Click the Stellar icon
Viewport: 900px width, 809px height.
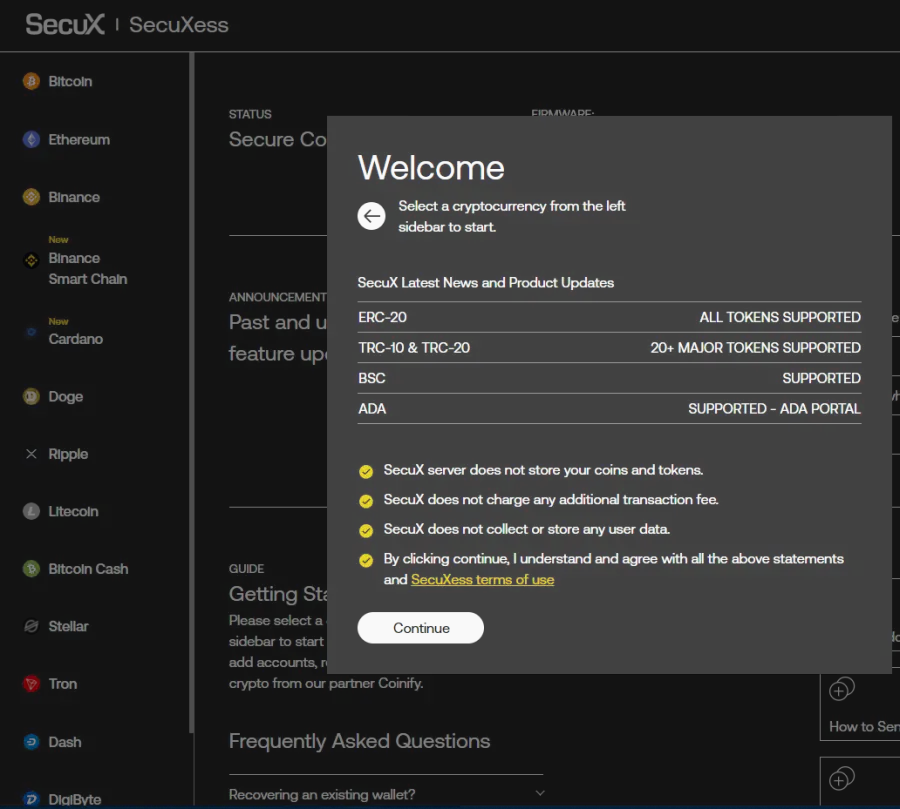31,626
